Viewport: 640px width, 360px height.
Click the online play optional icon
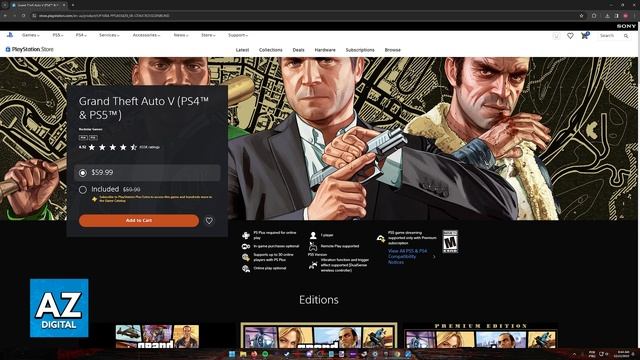click(246, 269)
